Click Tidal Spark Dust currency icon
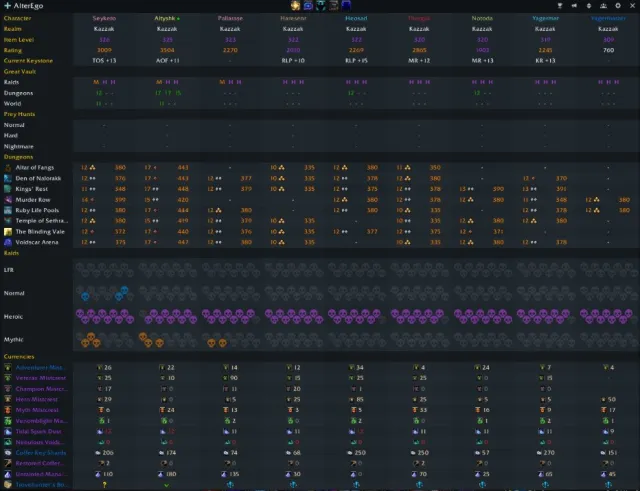640x491 pixels. coord(8,431)
